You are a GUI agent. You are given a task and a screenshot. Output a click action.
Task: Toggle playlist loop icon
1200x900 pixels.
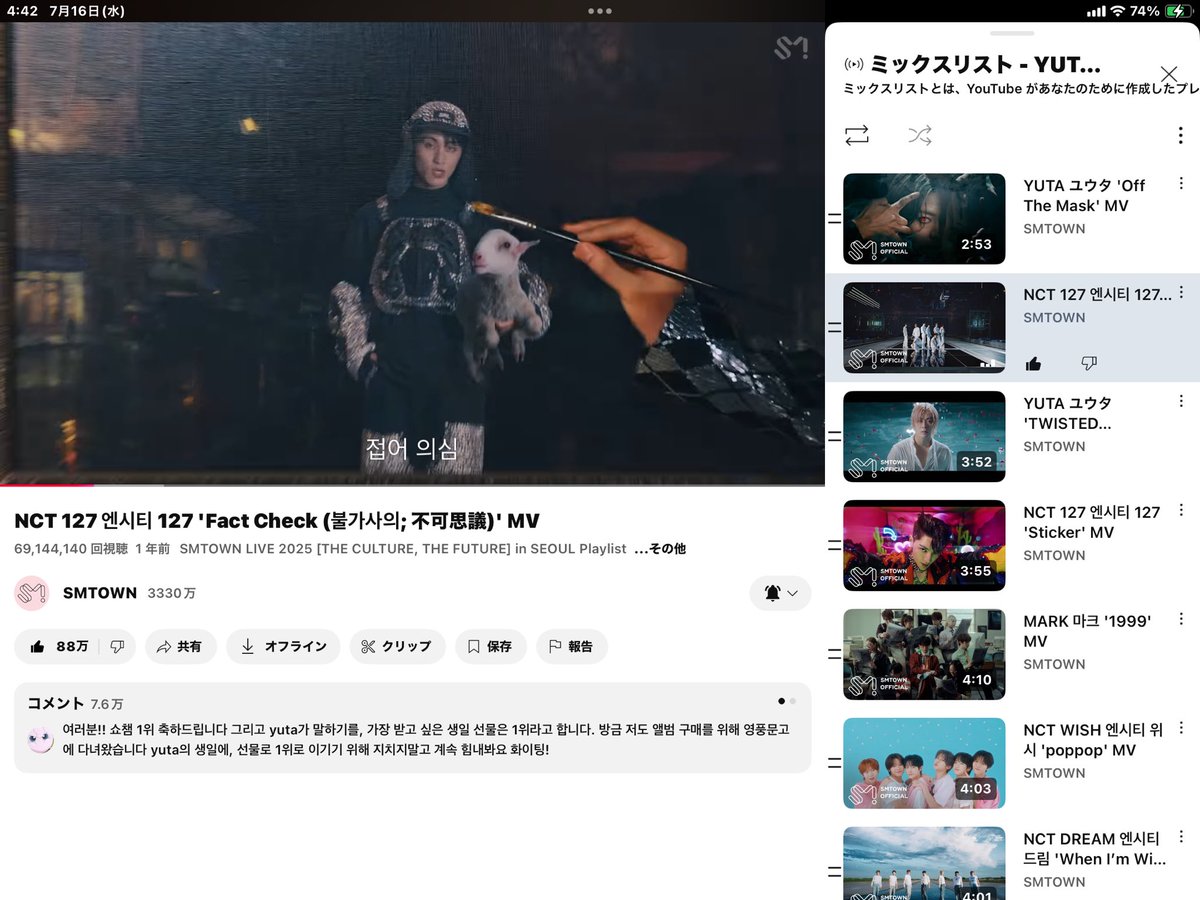(857, 135)
